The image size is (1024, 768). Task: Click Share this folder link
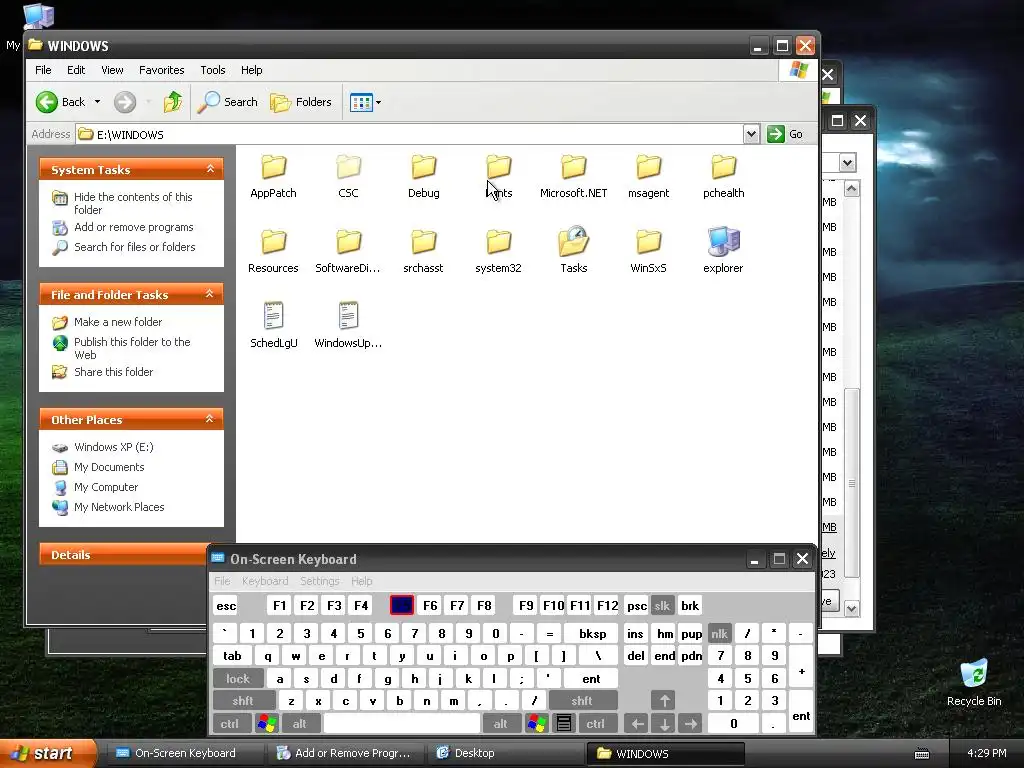[x=113, y=372]
